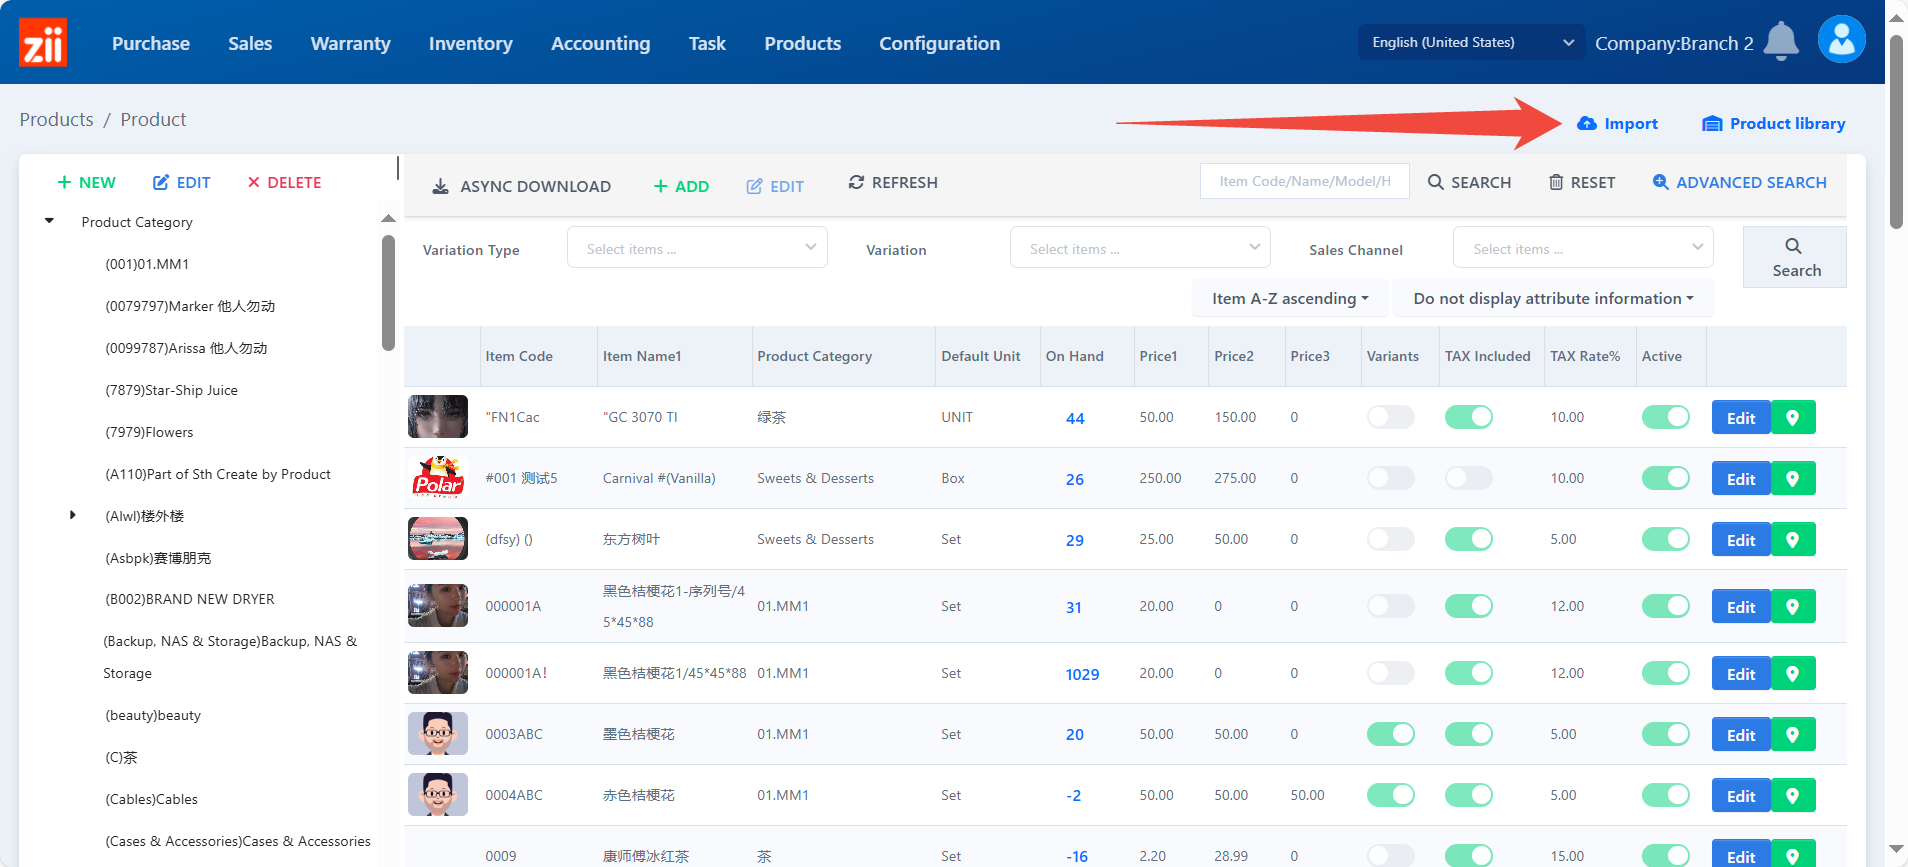The height and width of the screenshot is (867, 1908).
Task: Enable Variants toggle for "GC 3070 TI
Action: point(1390,418)
